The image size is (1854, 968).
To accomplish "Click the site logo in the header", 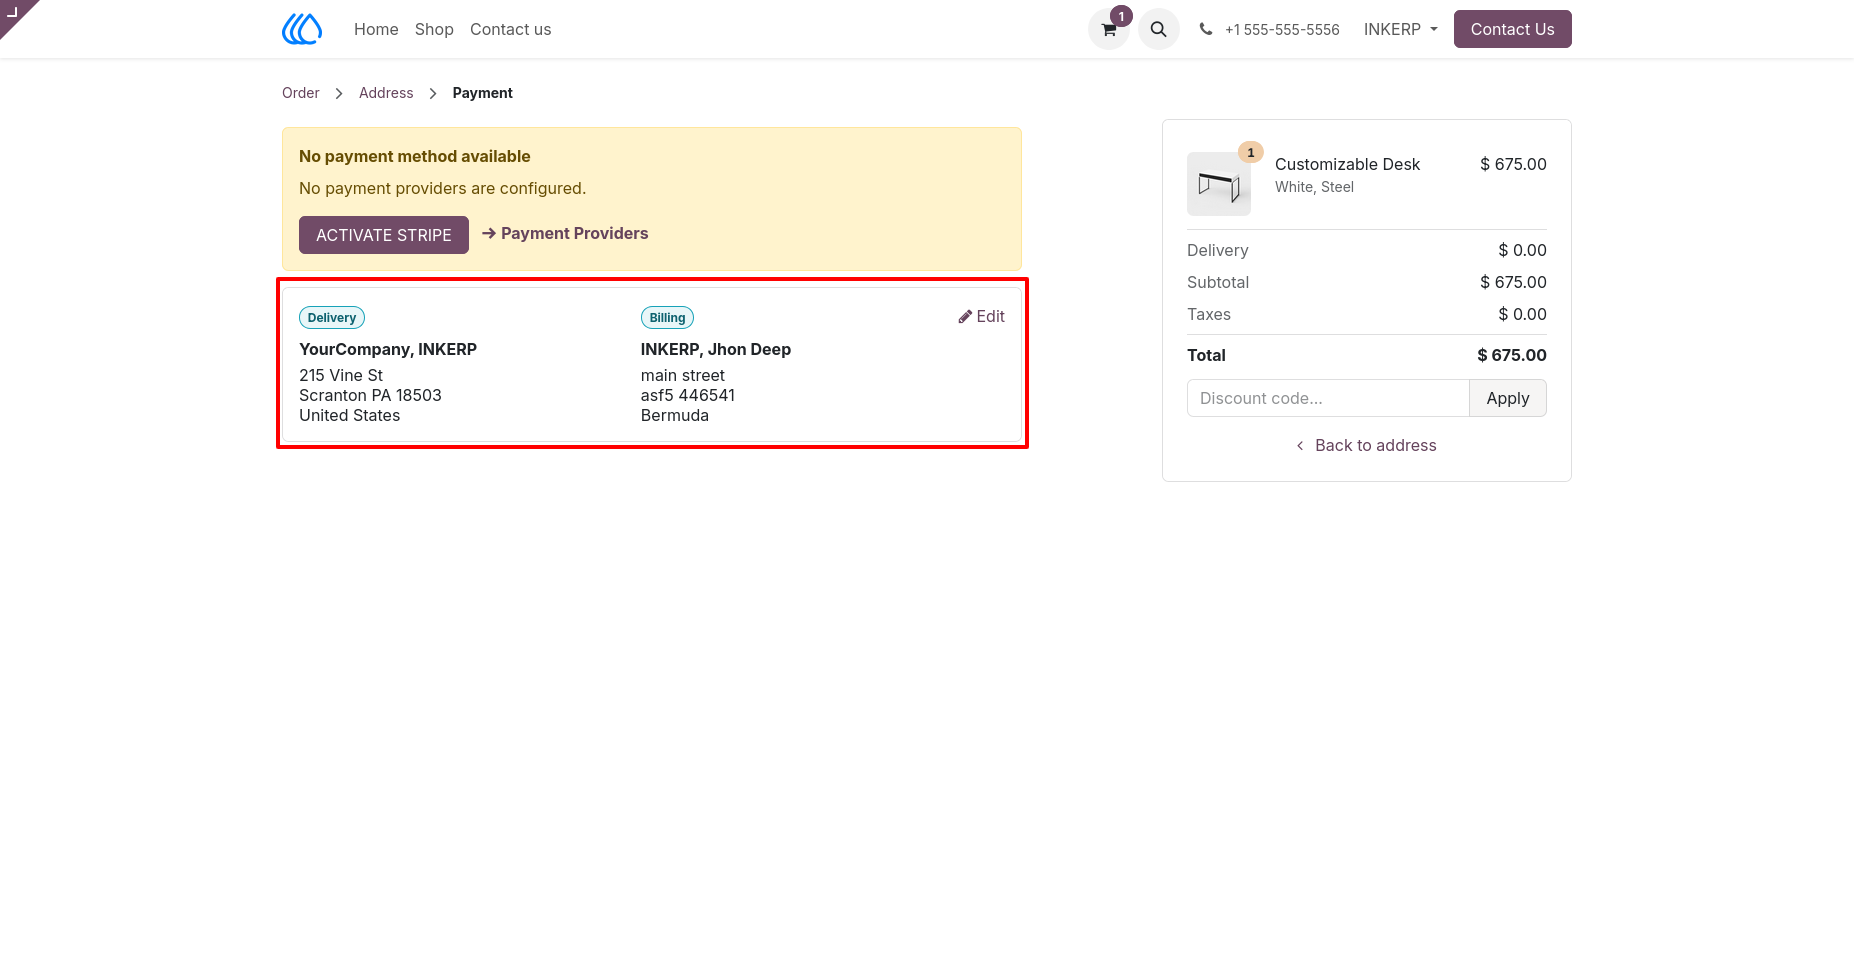I will click(302, 29).
